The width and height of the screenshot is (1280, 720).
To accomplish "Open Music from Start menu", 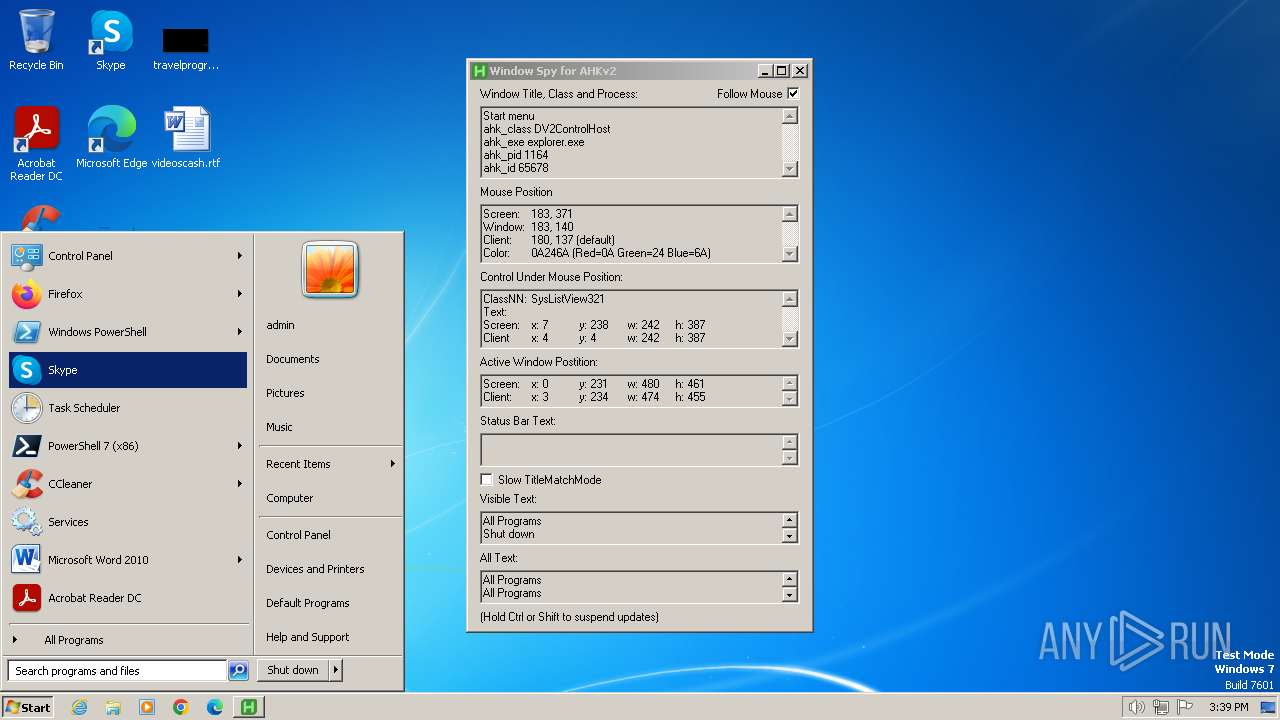I will point(279,427).
